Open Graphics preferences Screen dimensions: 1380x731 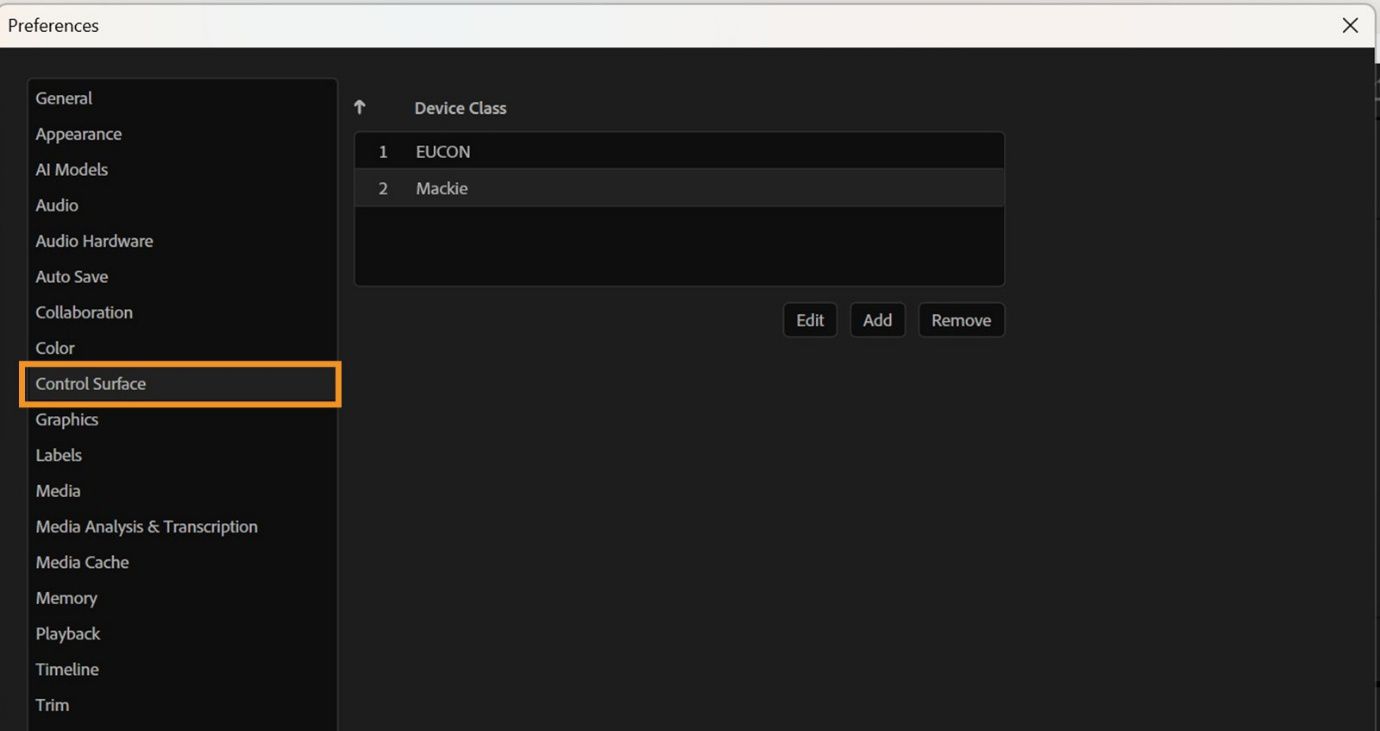click(x=66, y=419)
